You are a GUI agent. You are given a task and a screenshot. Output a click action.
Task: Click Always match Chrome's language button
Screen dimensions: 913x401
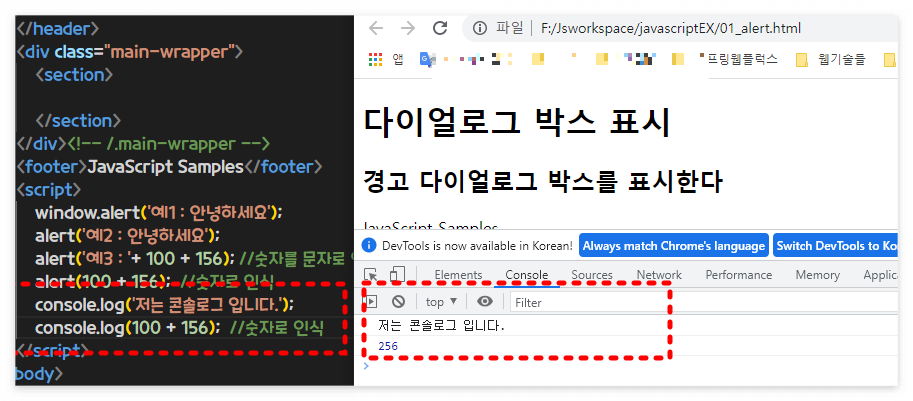[x=674, y=246]
